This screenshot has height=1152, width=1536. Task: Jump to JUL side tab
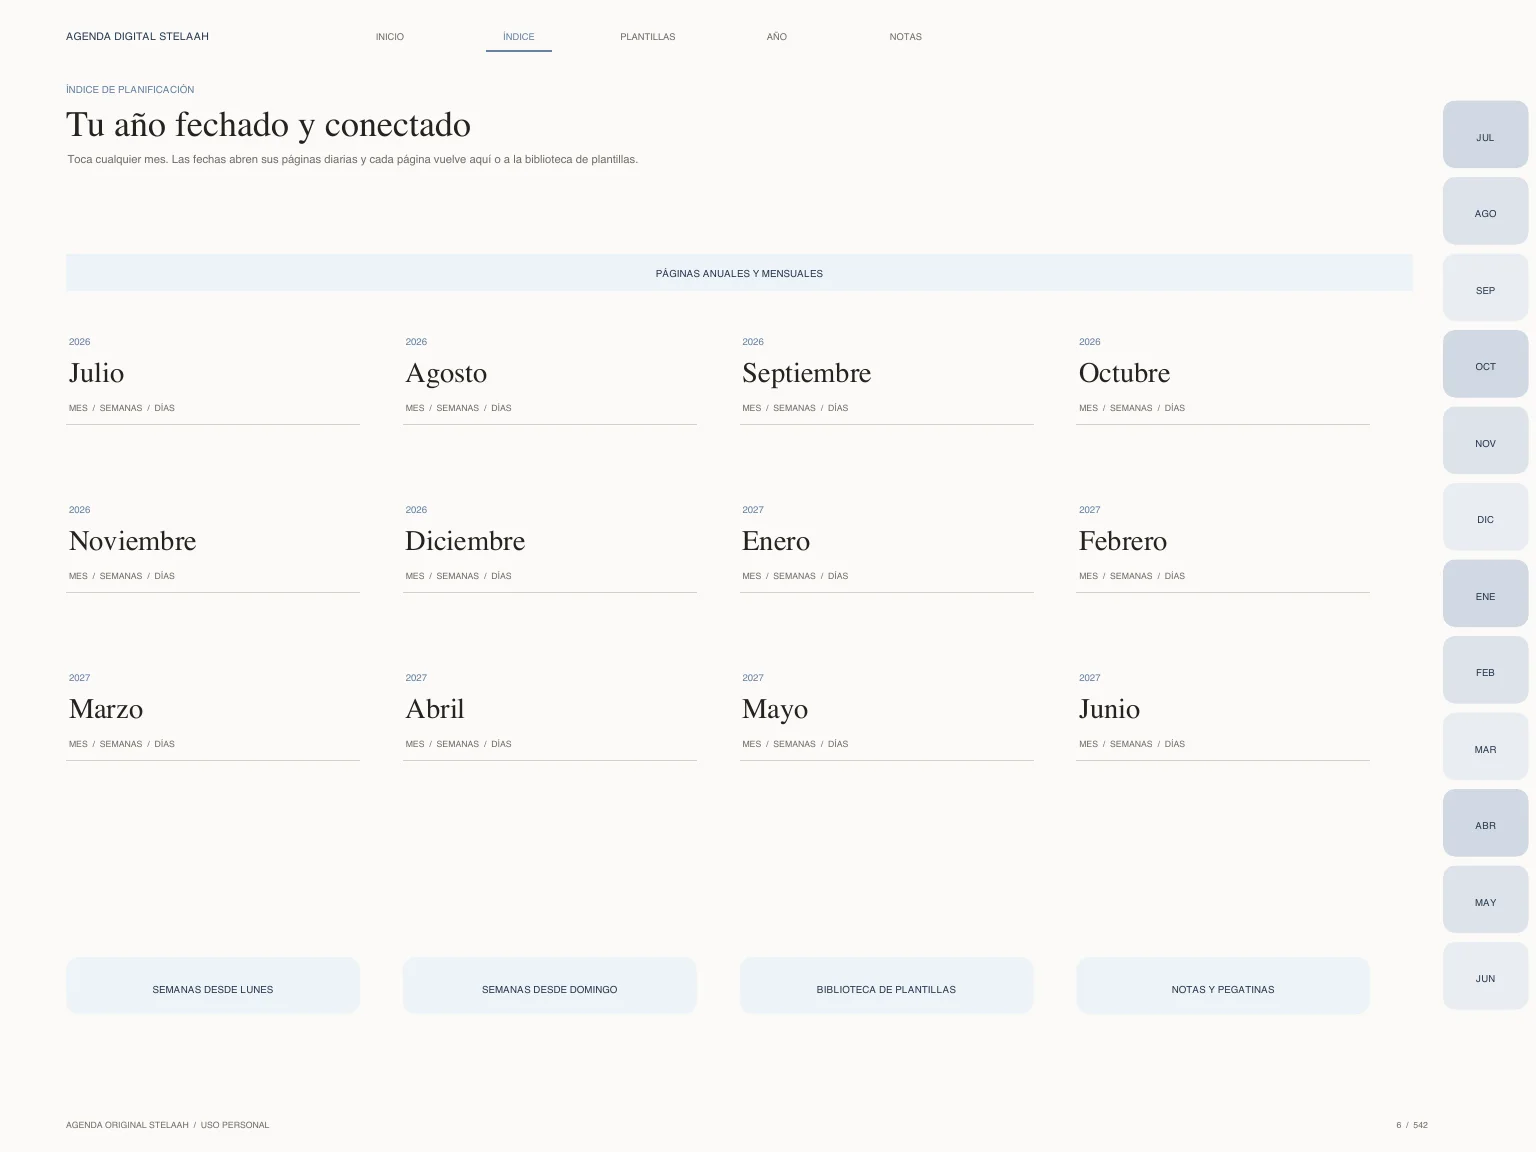[1485, 135]
